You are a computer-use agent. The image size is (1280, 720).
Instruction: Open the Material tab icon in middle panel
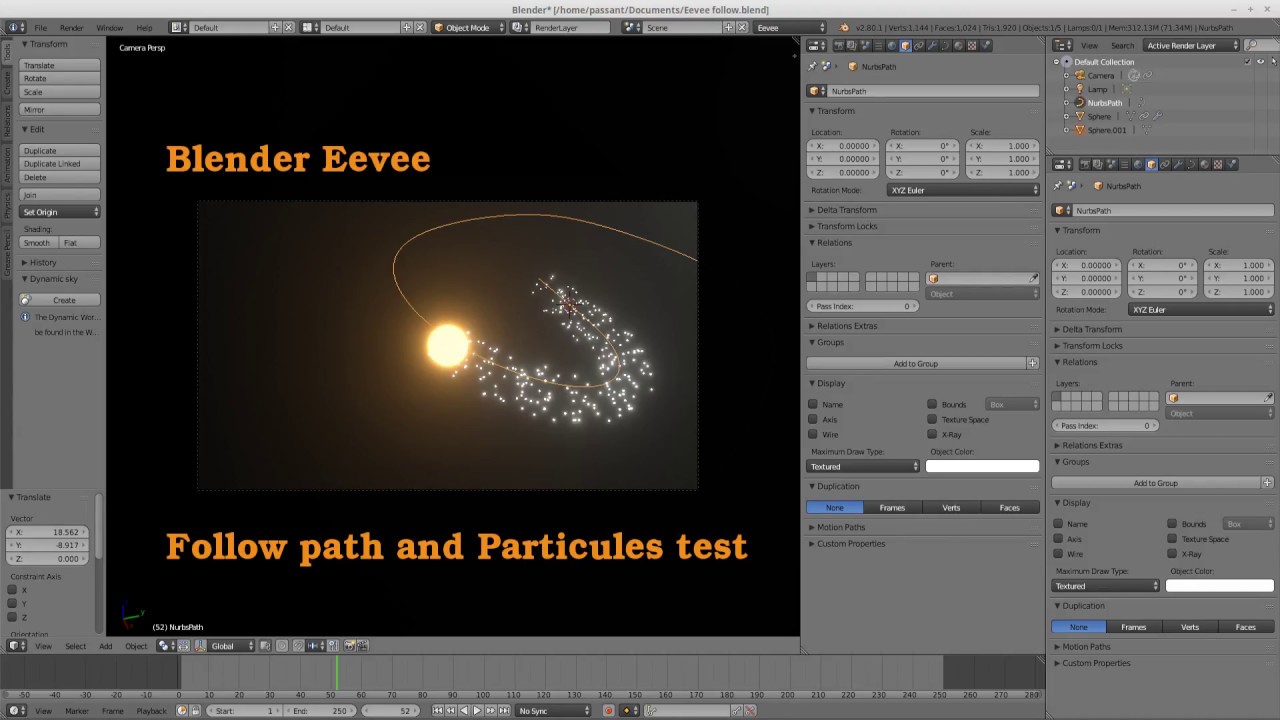coord(958,45)
